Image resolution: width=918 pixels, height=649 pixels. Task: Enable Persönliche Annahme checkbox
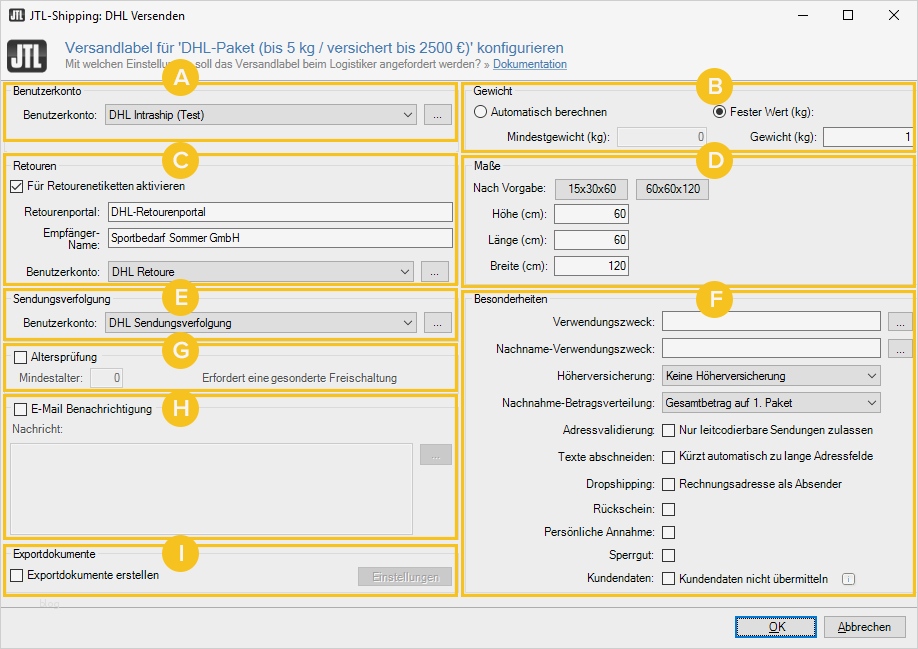[668, 533]
